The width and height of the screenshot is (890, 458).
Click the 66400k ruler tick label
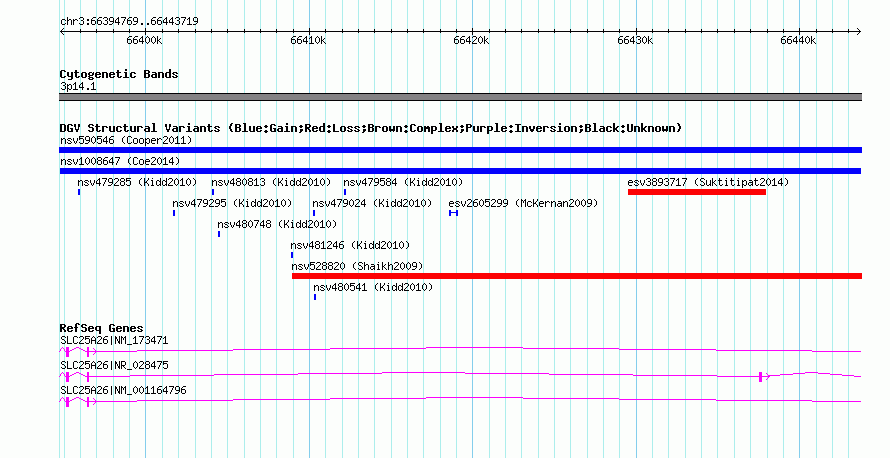(144, 40)
